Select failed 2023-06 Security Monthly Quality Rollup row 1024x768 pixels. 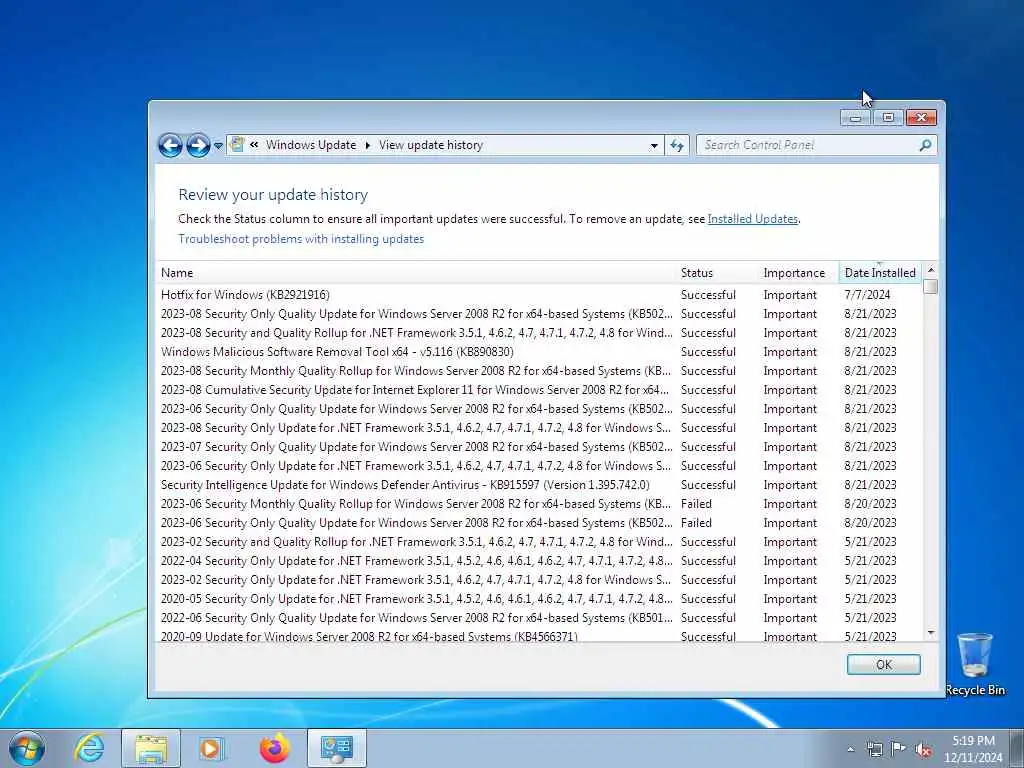(x=539, y=504)
